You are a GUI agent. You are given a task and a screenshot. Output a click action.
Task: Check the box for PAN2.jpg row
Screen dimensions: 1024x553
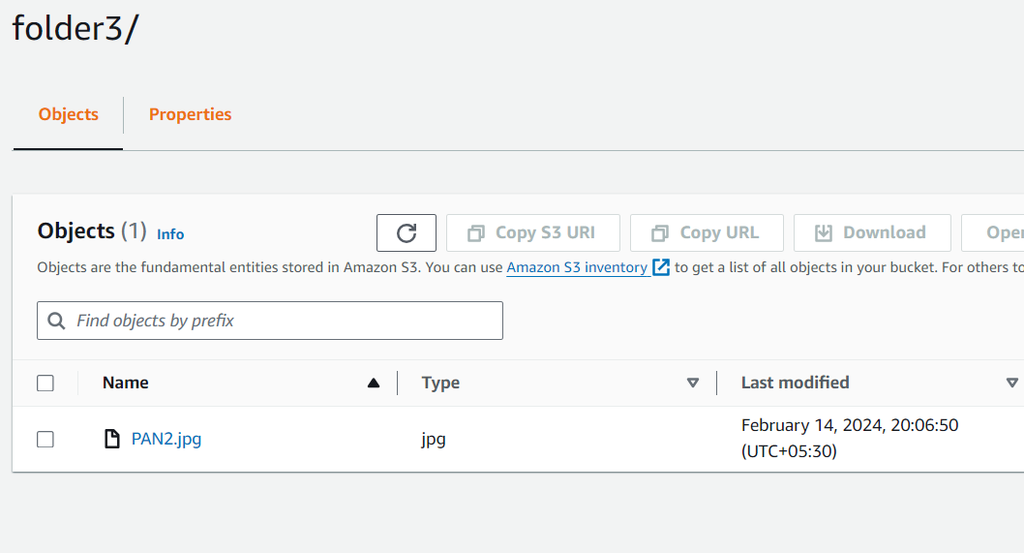coord(45,439)
